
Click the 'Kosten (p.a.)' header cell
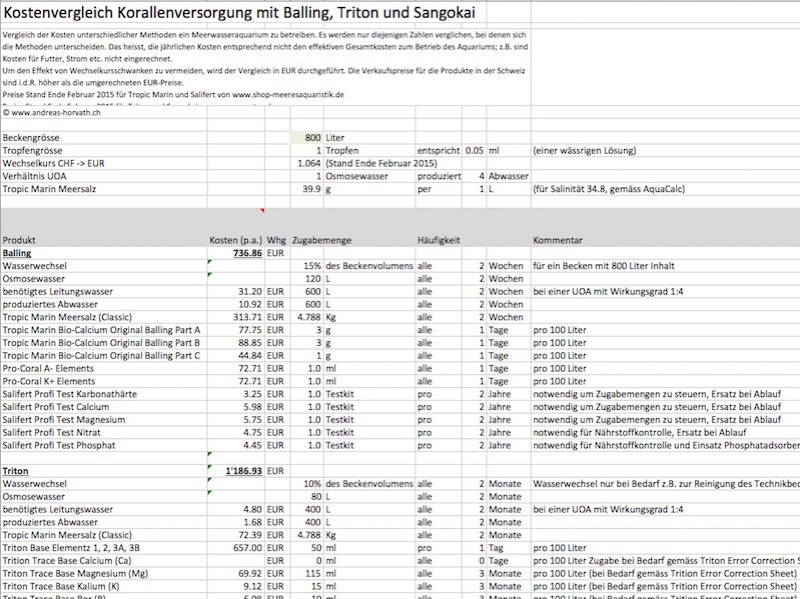coord(235,240)
